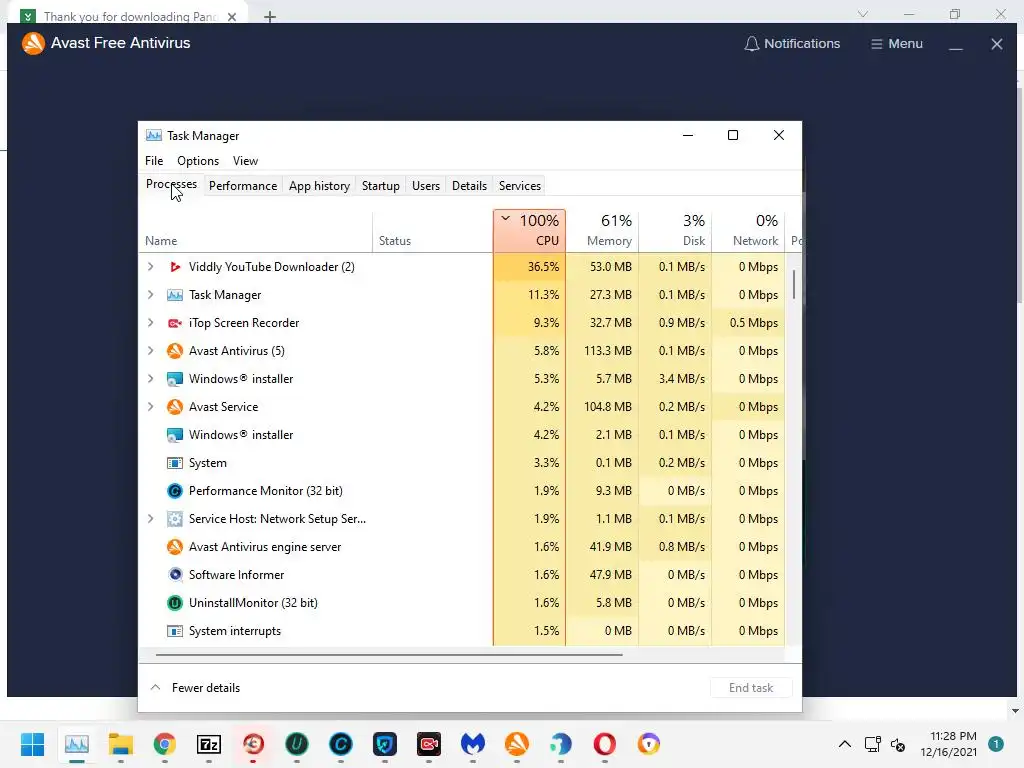The width and height of the screenshot is (1024, 768).
Task: Click the Service Host Network Setup gear icon
Action: click(174, 519)
